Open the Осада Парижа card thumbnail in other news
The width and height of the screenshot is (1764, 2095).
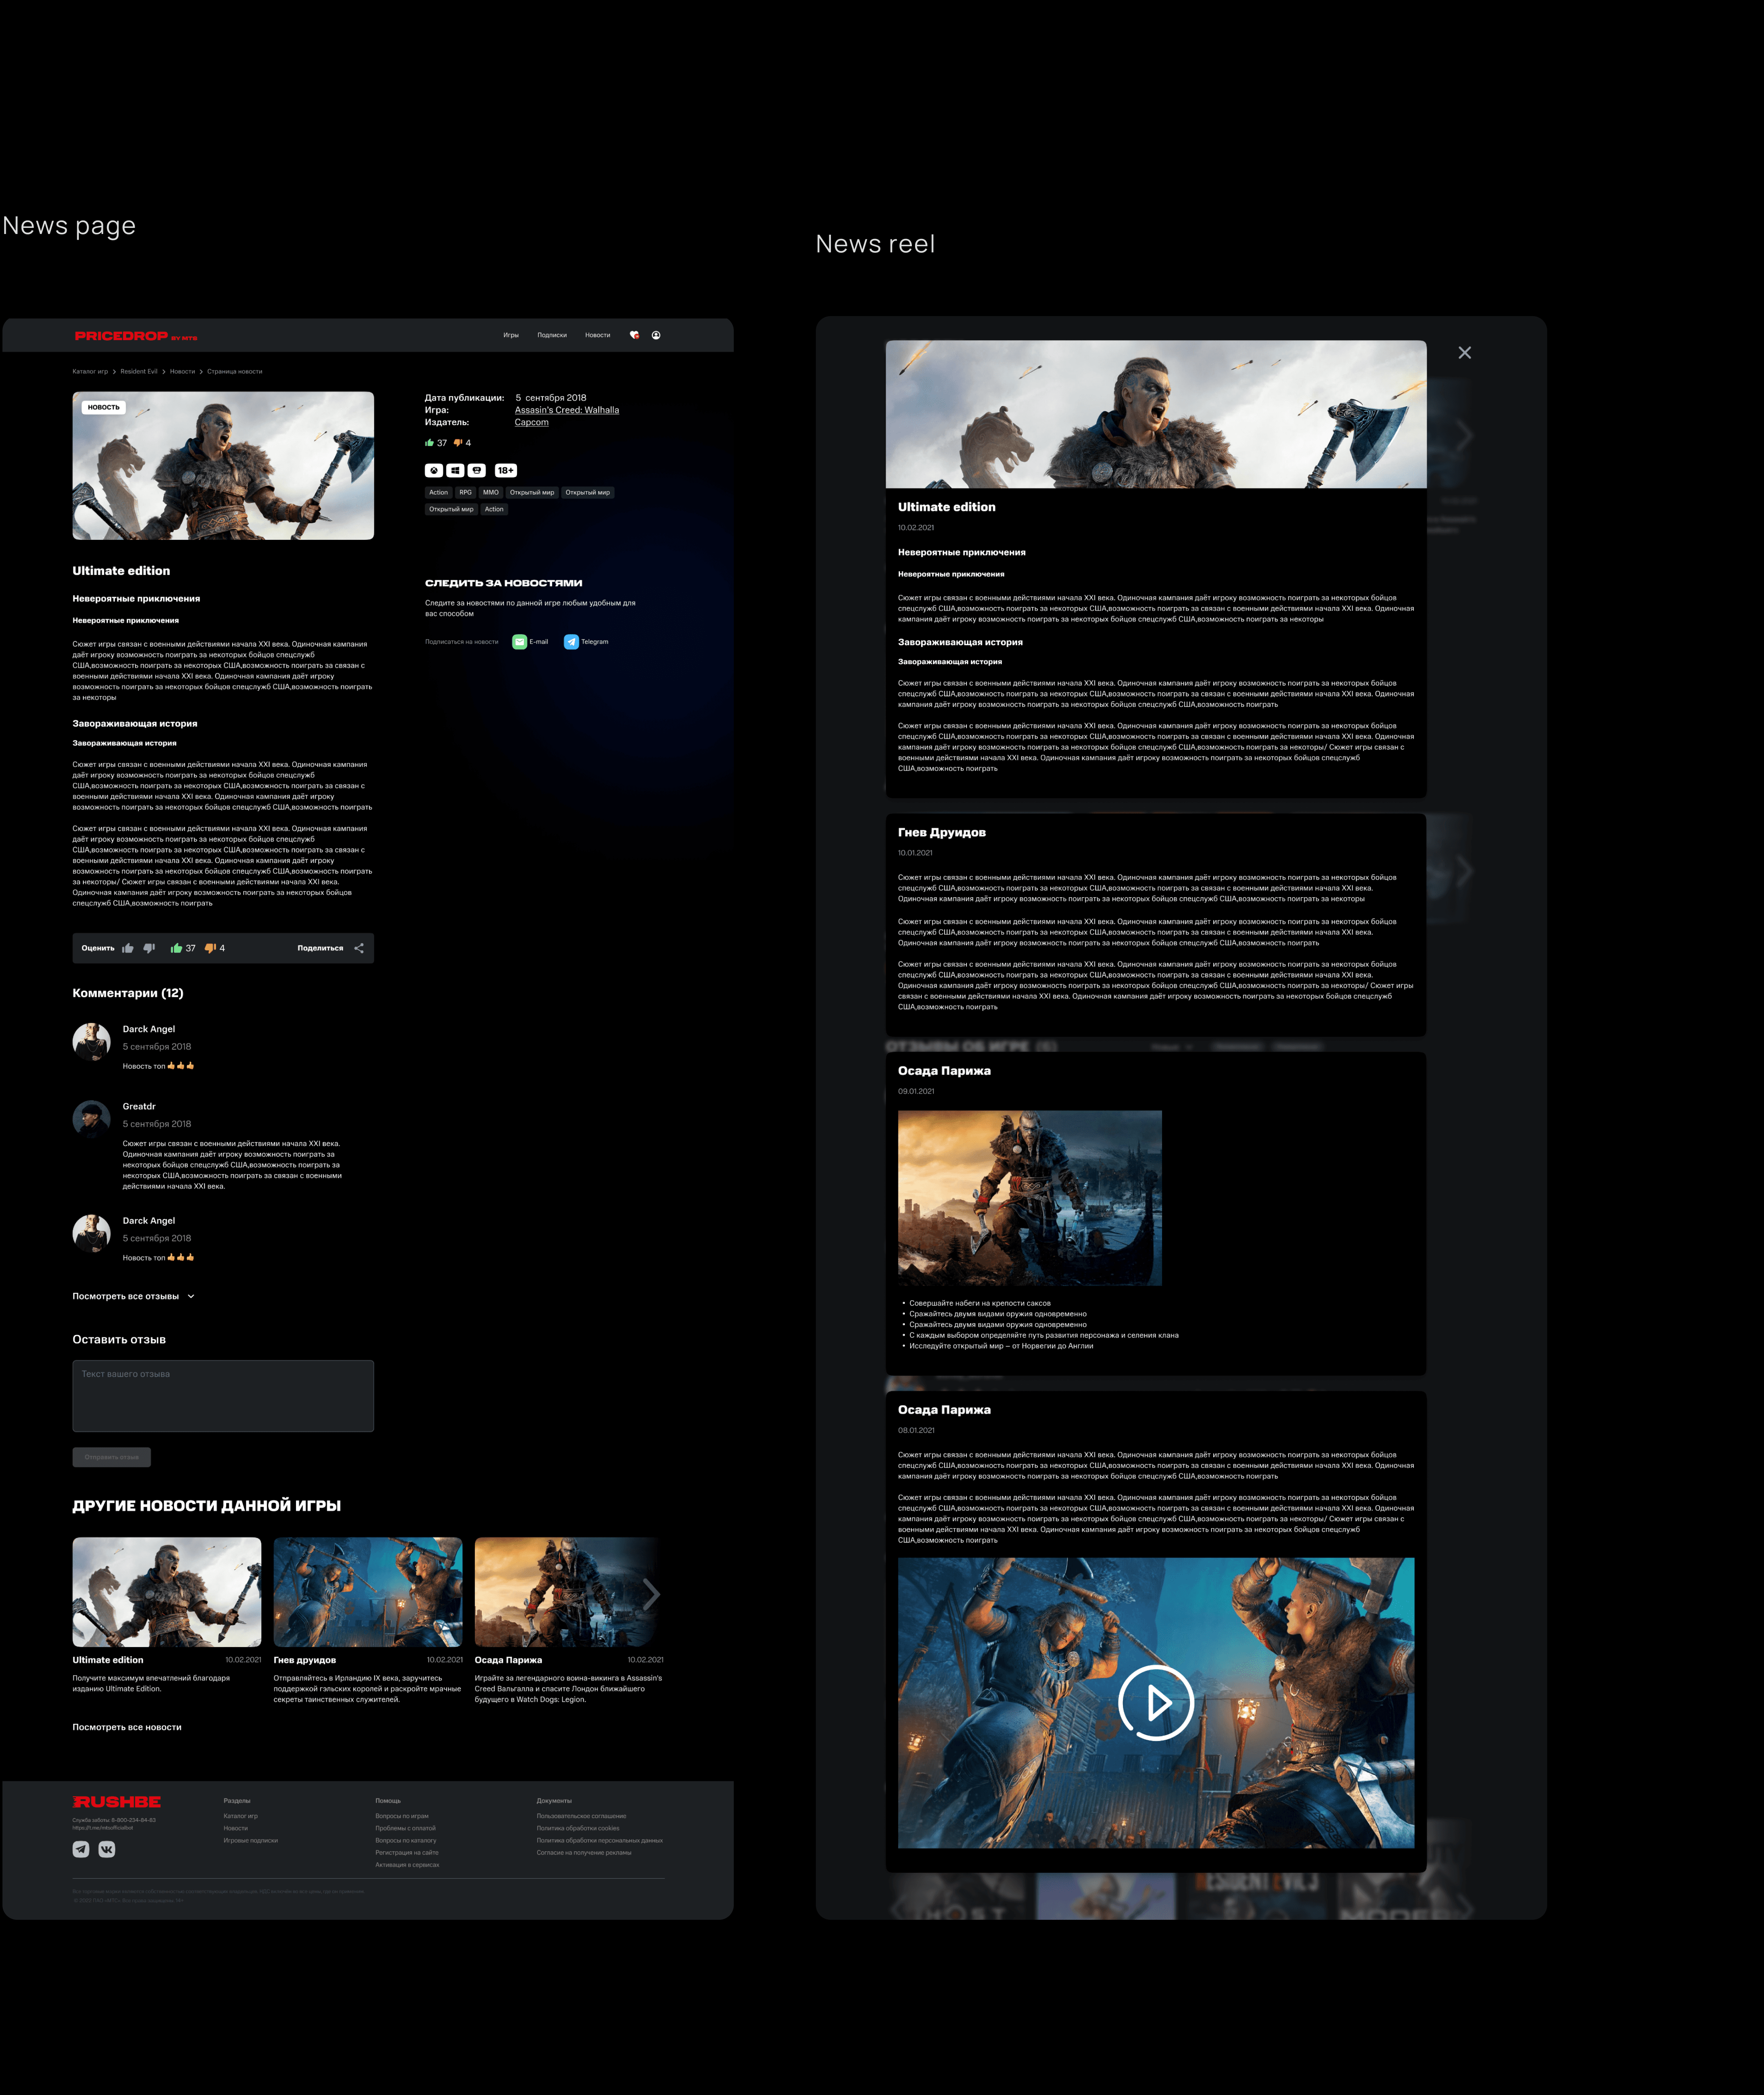(569, 1592)
